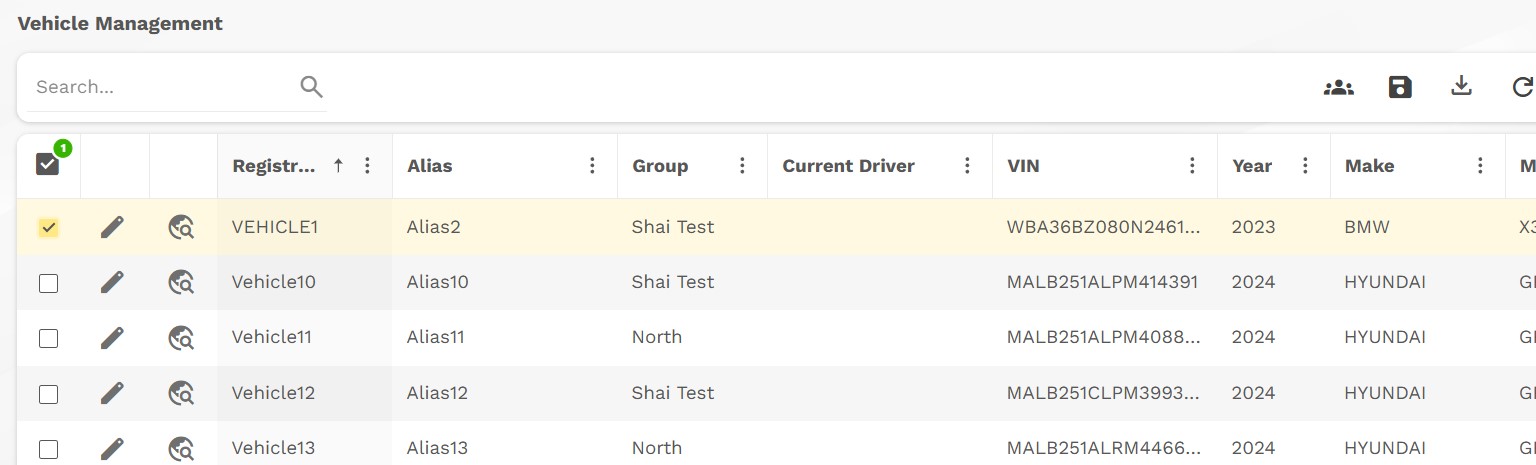
Task: Focus the Search input field
Action: coord(160,87)
